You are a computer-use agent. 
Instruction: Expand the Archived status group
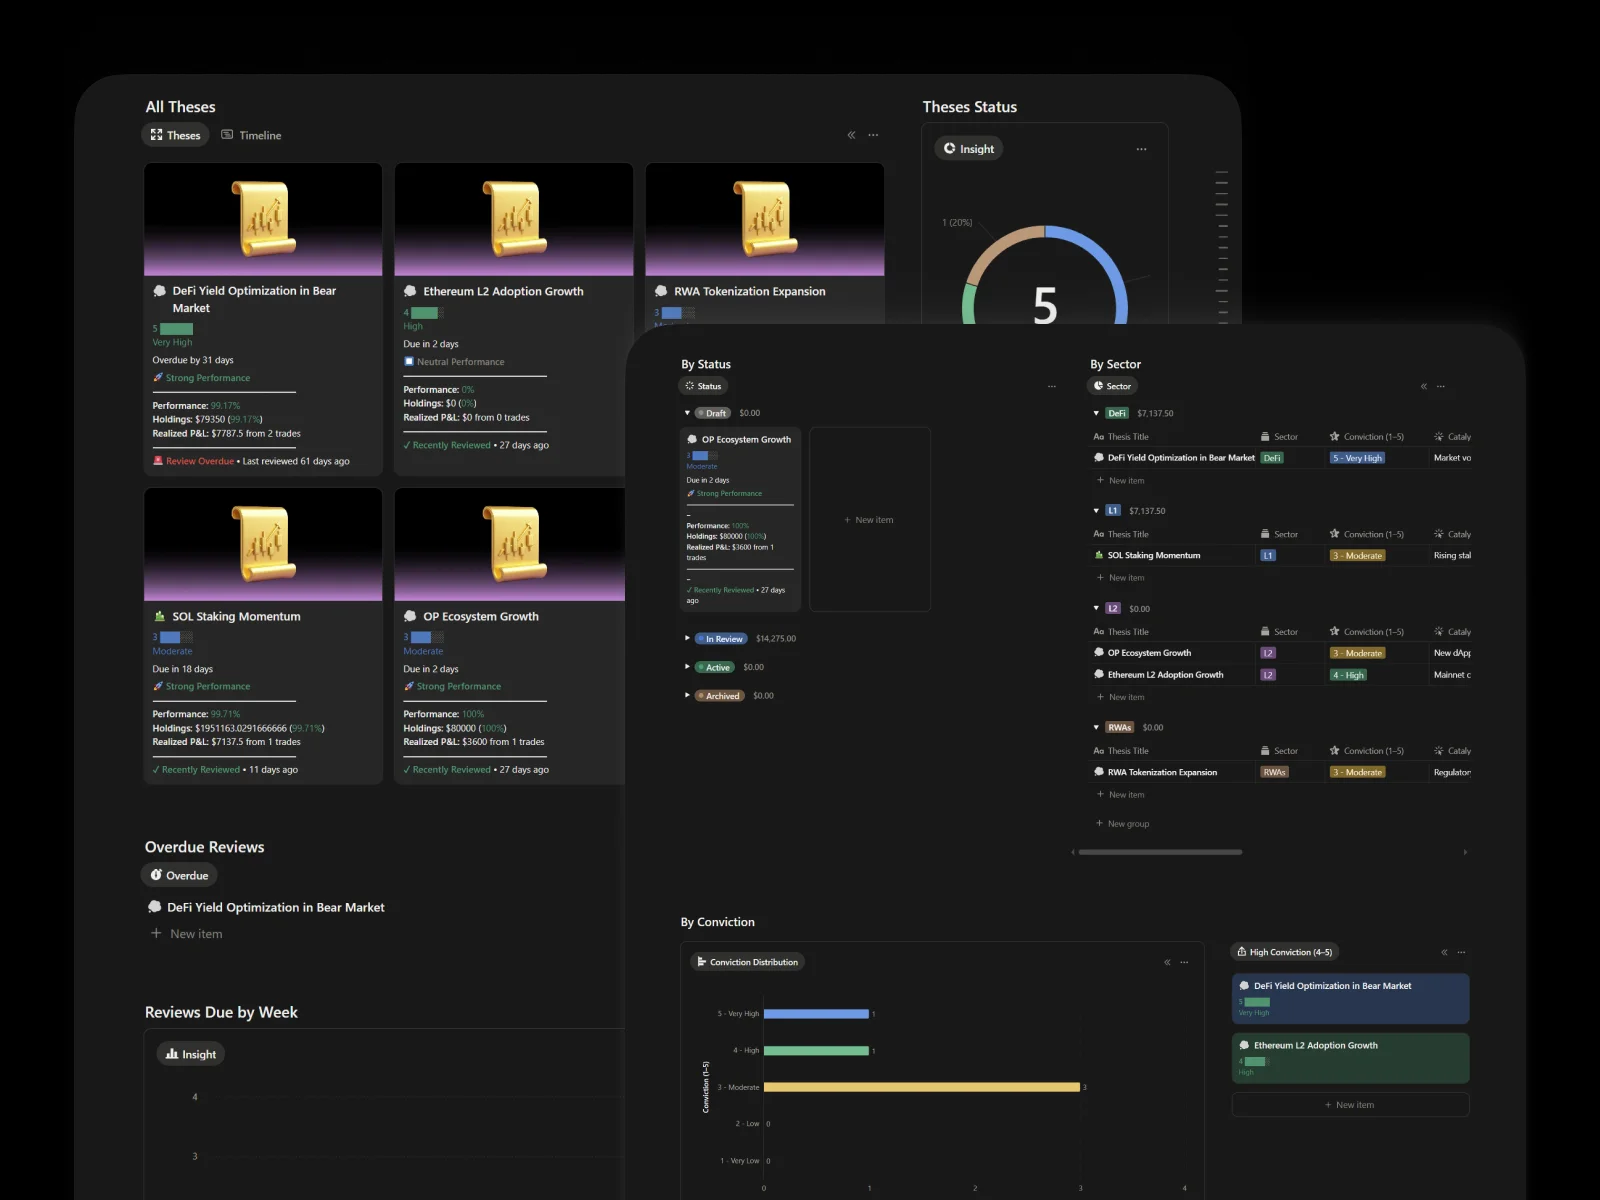(x=687, y=695)
